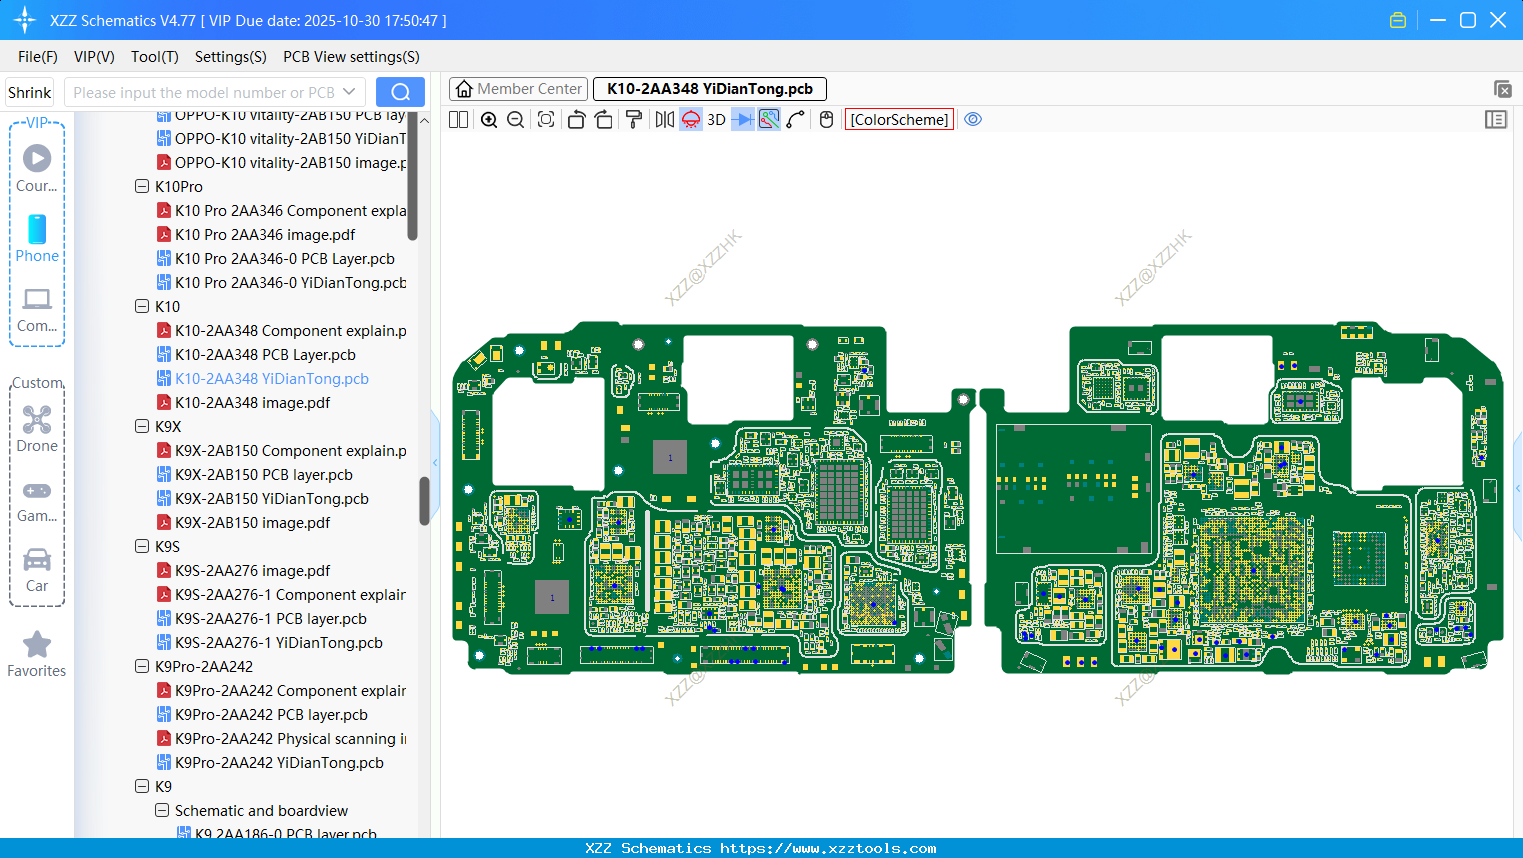This screenshot has height=858, width=1523.
Task: Click the Shrink button
Action: pos(29,91)
